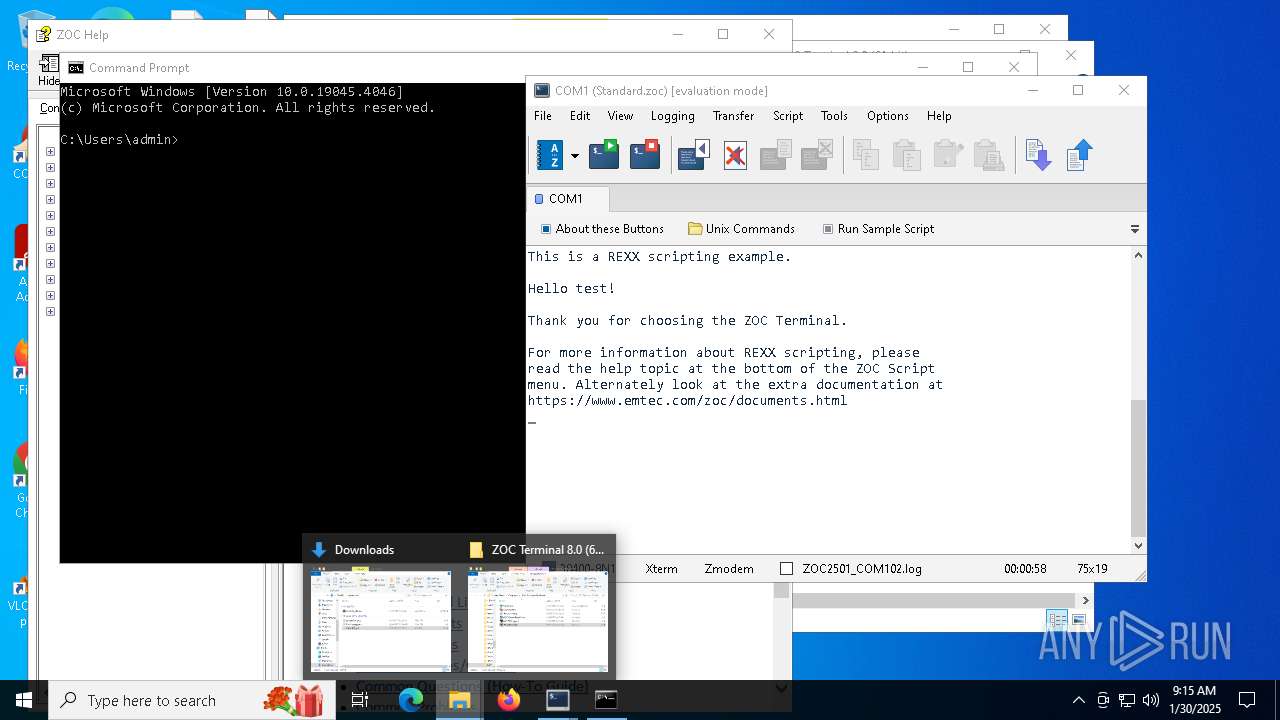1280x720 pixels.
Task: Click the ZOC terminal vertical scrollbar thumb
Action: tap(1138, 468)
